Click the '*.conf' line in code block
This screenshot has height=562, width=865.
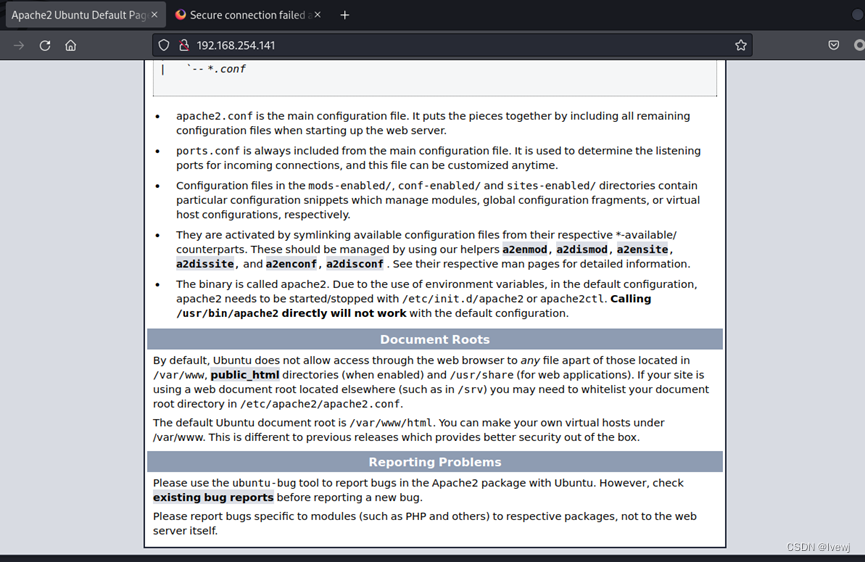tap(226, 69)
